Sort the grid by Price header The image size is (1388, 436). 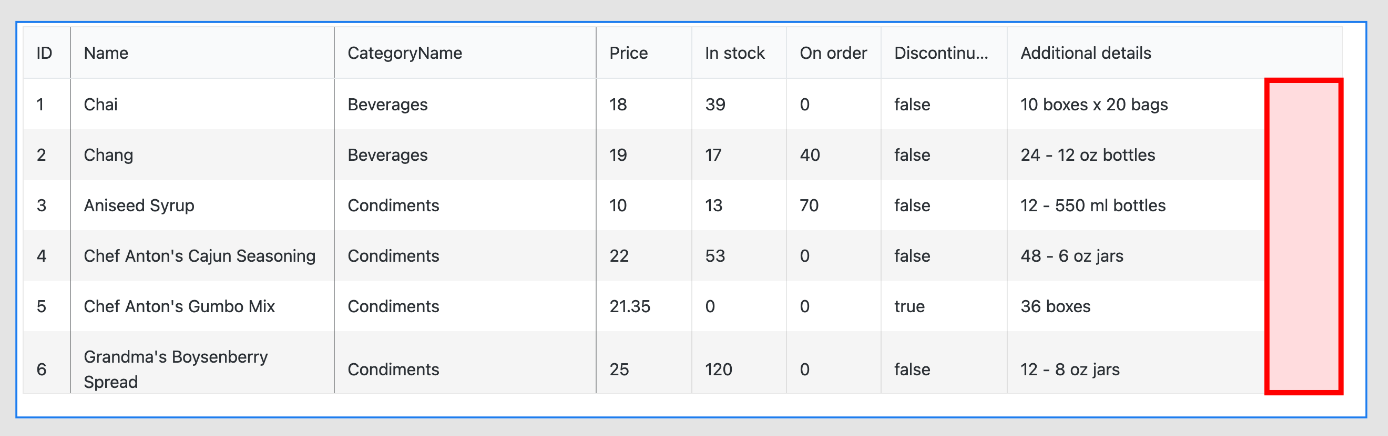click(628, 53)
